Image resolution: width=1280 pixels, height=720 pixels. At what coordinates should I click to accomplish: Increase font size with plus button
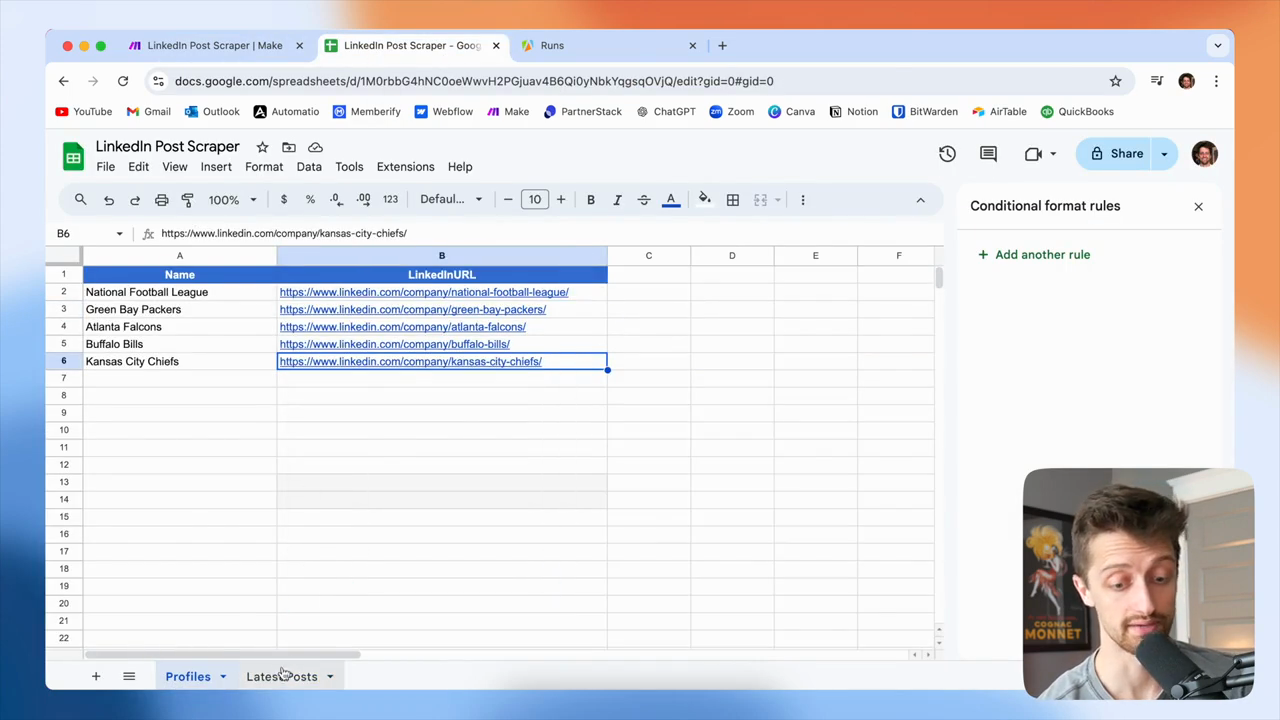pyautogui.click(x=561, y=200)
